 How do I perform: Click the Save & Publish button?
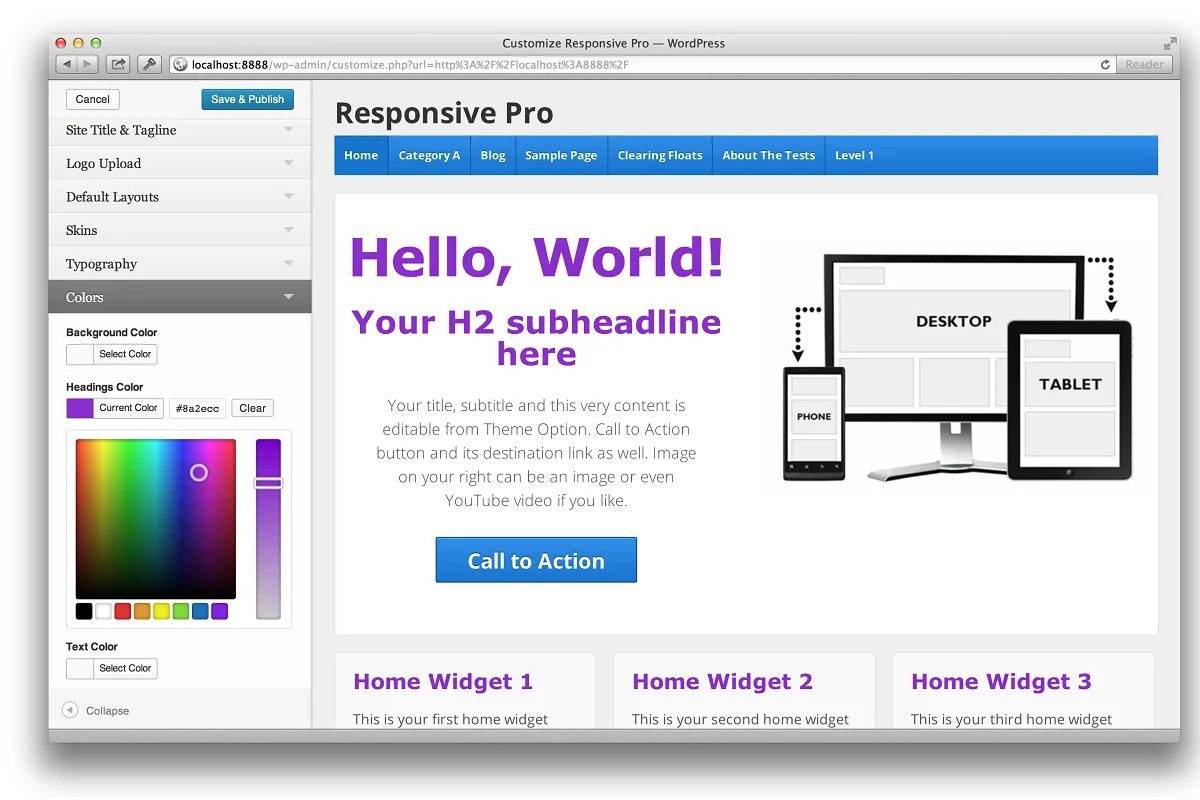tap(247, 99)
